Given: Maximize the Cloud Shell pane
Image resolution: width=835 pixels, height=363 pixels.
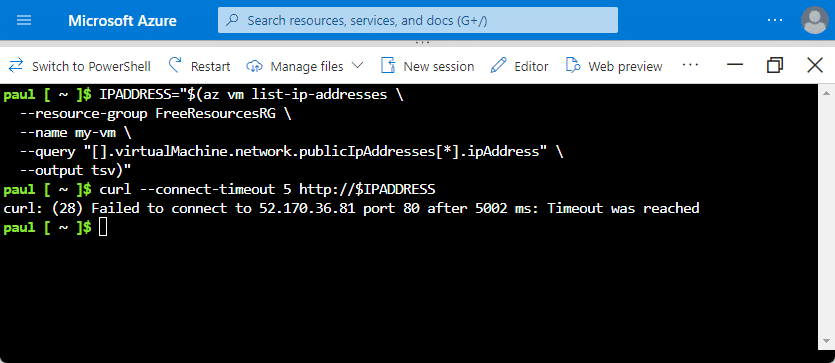Looking at the screenshot, I should (x=775, y=65).
